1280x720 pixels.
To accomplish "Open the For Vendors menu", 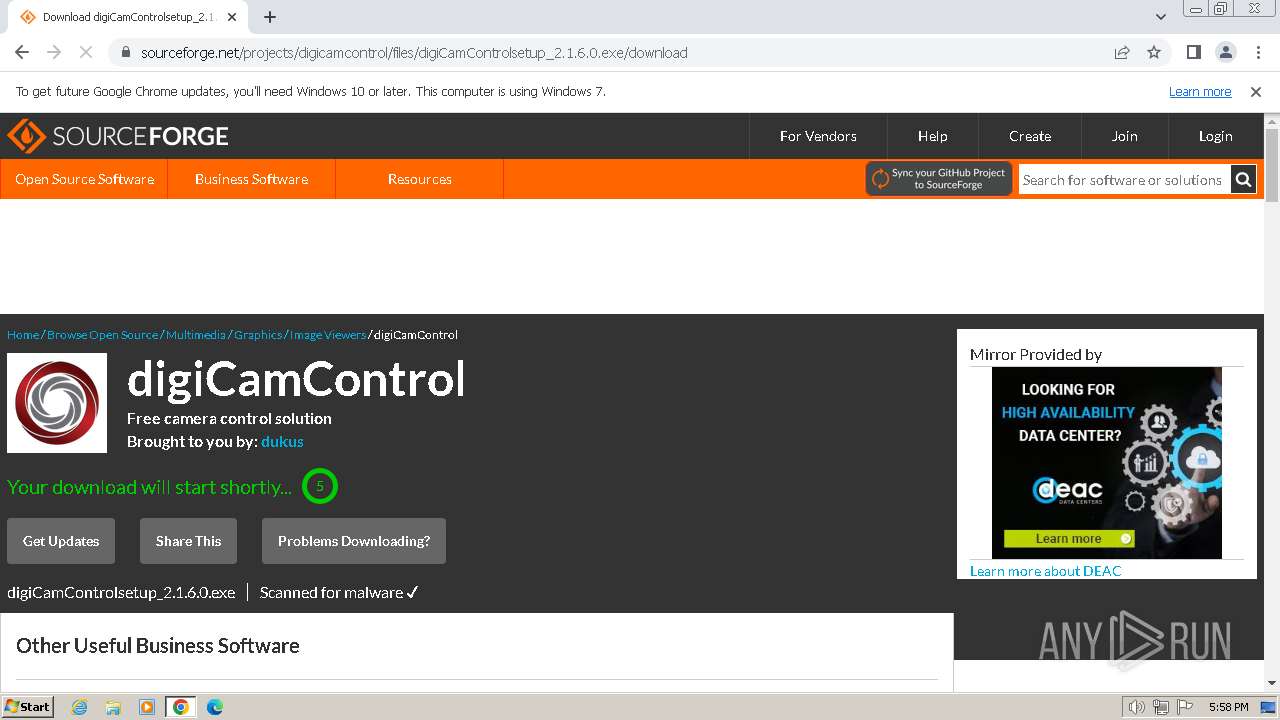I will pyautogui.click(x=818, y=136).
